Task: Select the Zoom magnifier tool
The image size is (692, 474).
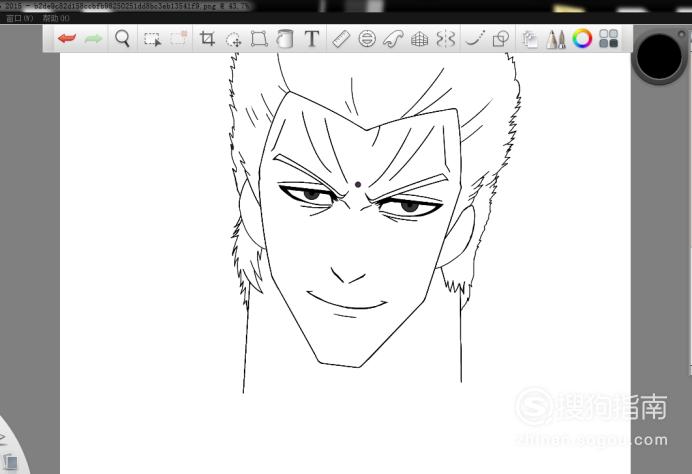Action: pyautogui.click(x=122, y=39)
